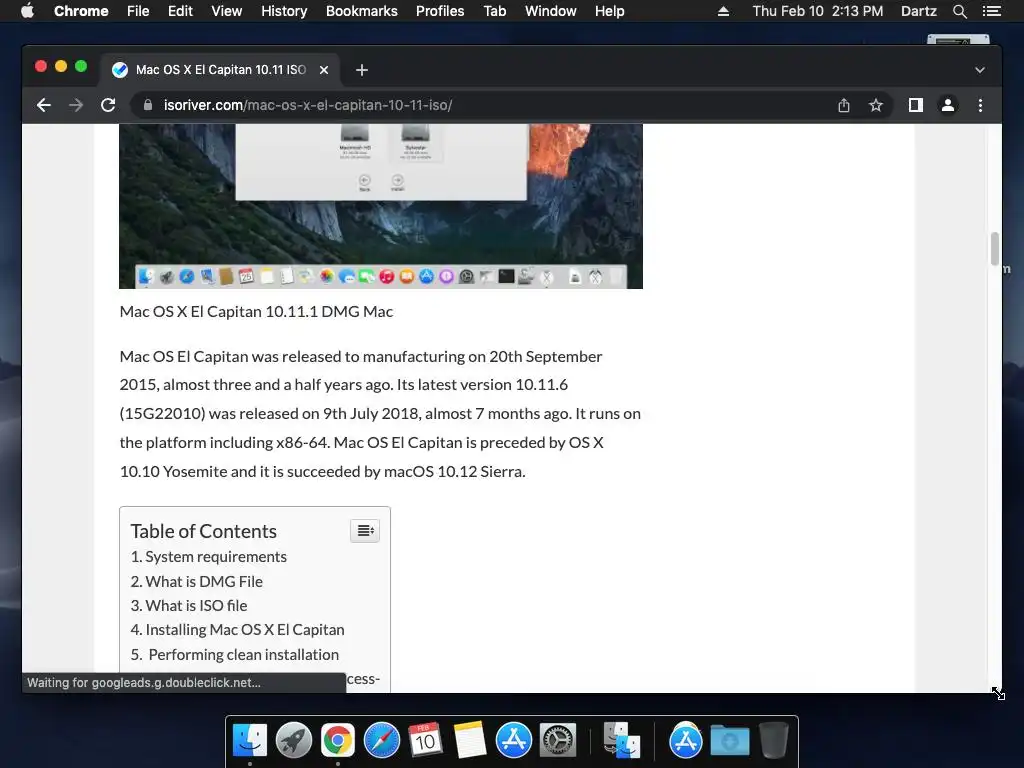Viewport: 1024px width, 768px height.
Task: Bookmark this tab with star icon
Action: pos(876,105)
